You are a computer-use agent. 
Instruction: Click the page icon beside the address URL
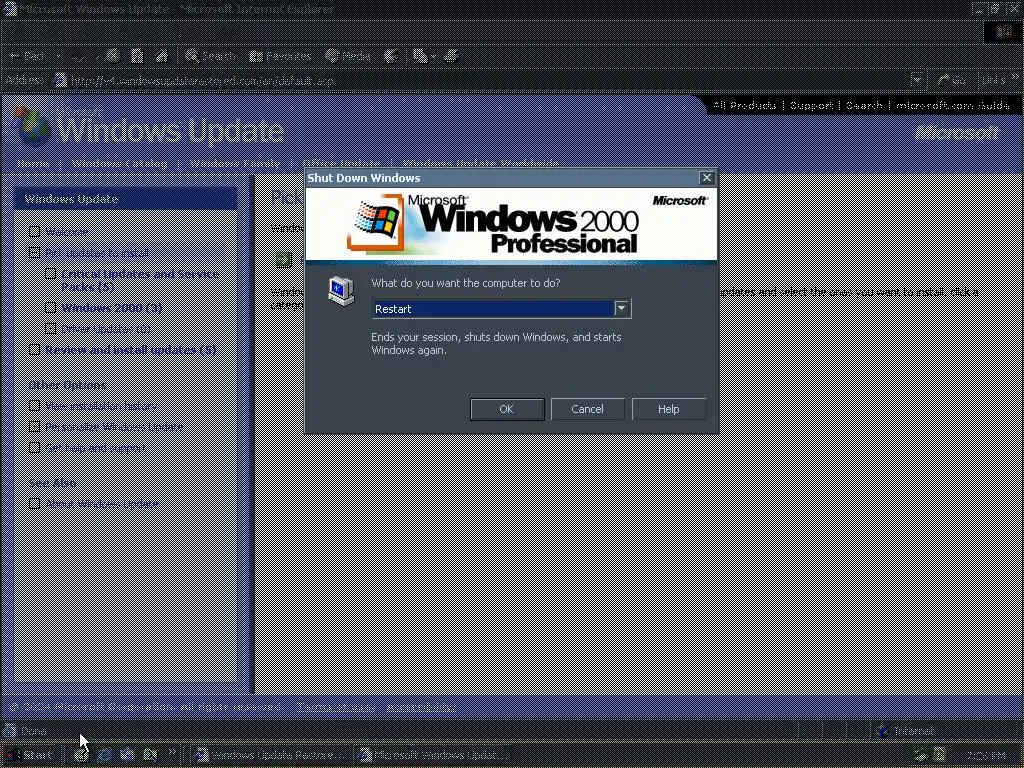point(60,80)
